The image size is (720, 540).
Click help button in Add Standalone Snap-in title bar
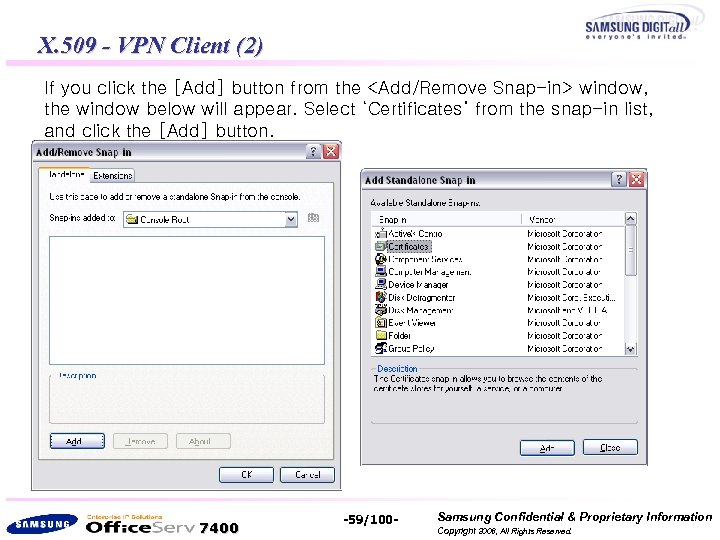pos(619,179)
